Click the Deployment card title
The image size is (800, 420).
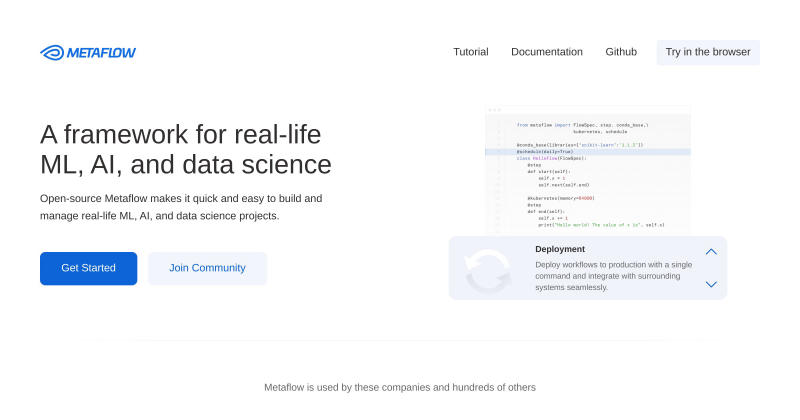[560, 249]
